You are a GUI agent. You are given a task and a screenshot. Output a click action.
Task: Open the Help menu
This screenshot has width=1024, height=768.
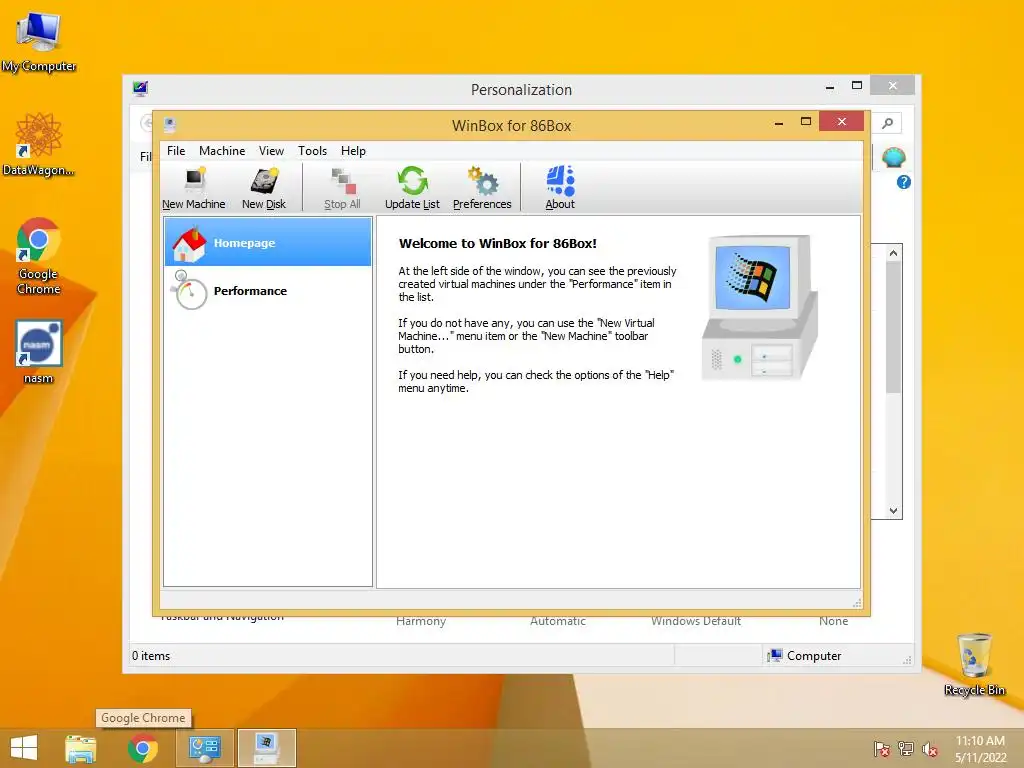(353, 151)
